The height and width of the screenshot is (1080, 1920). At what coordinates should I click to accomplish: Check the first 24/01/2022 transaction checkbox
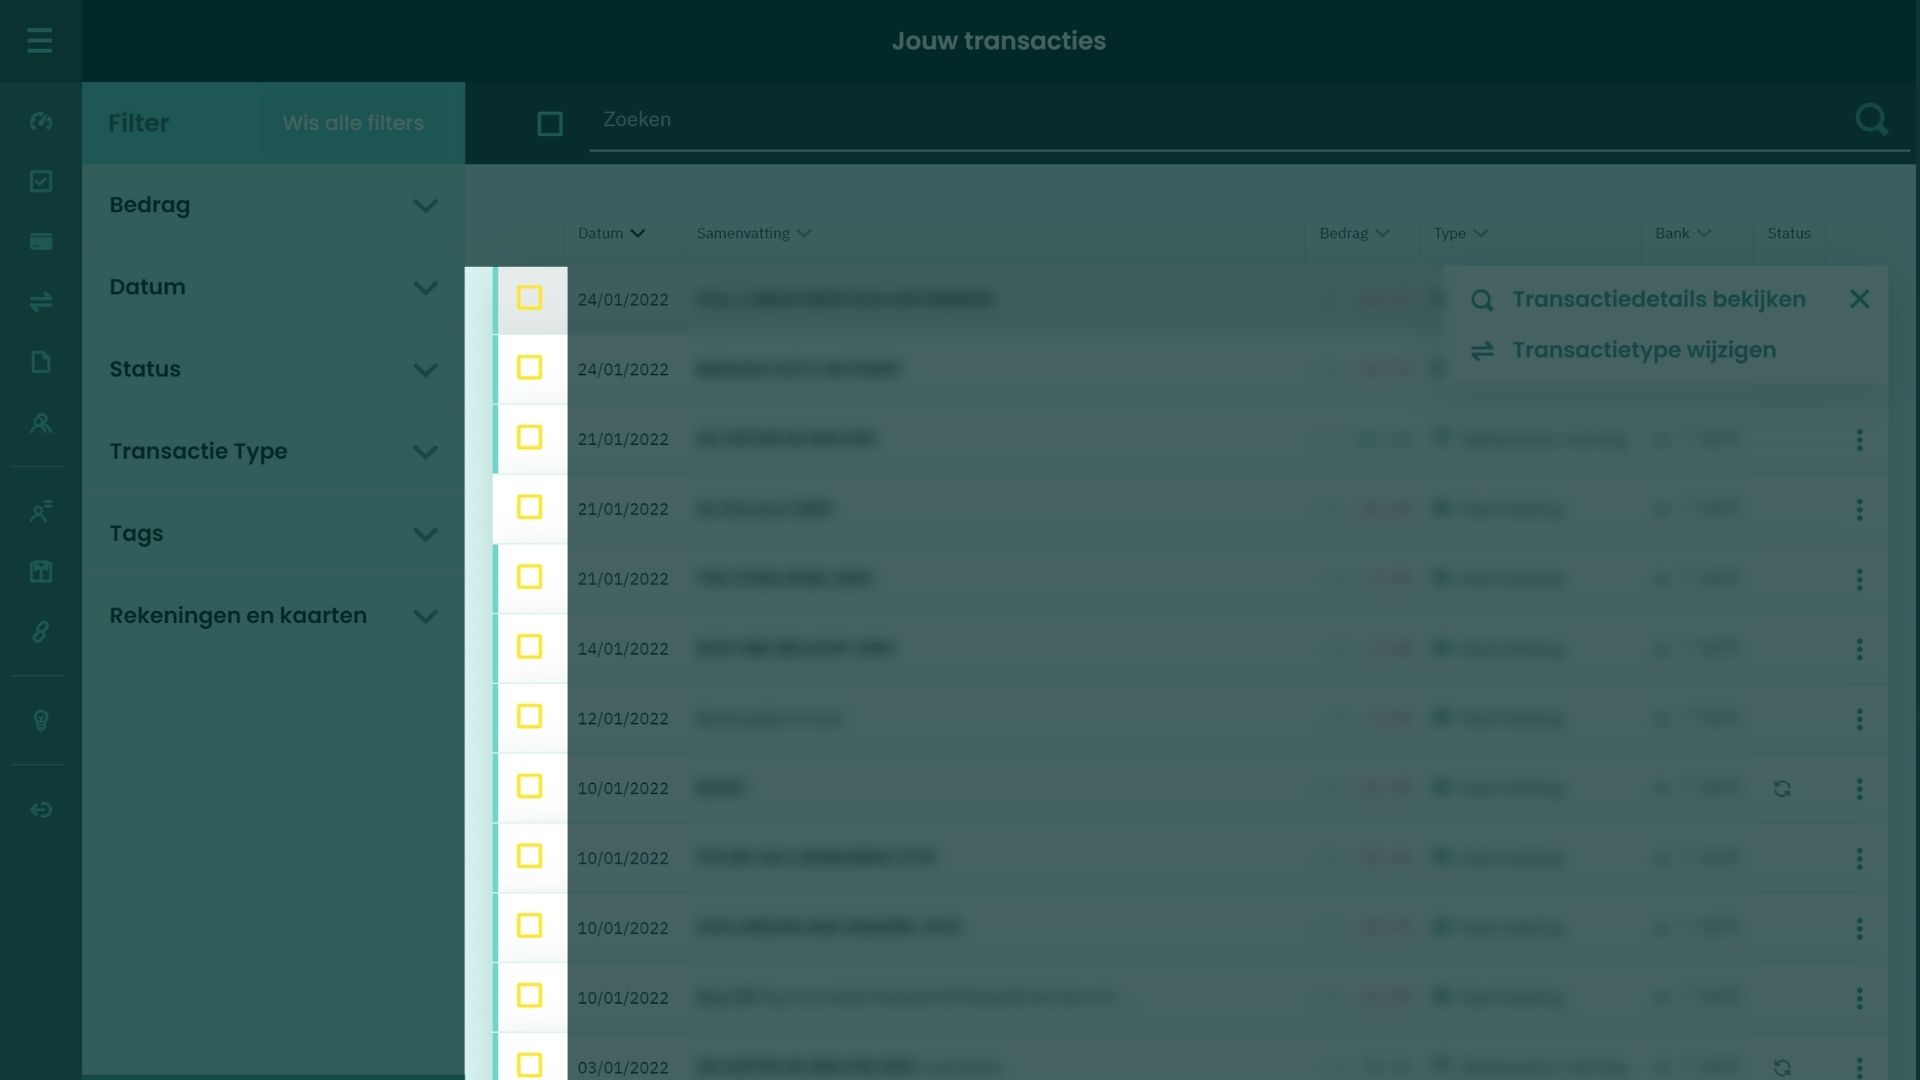(529, 298)
